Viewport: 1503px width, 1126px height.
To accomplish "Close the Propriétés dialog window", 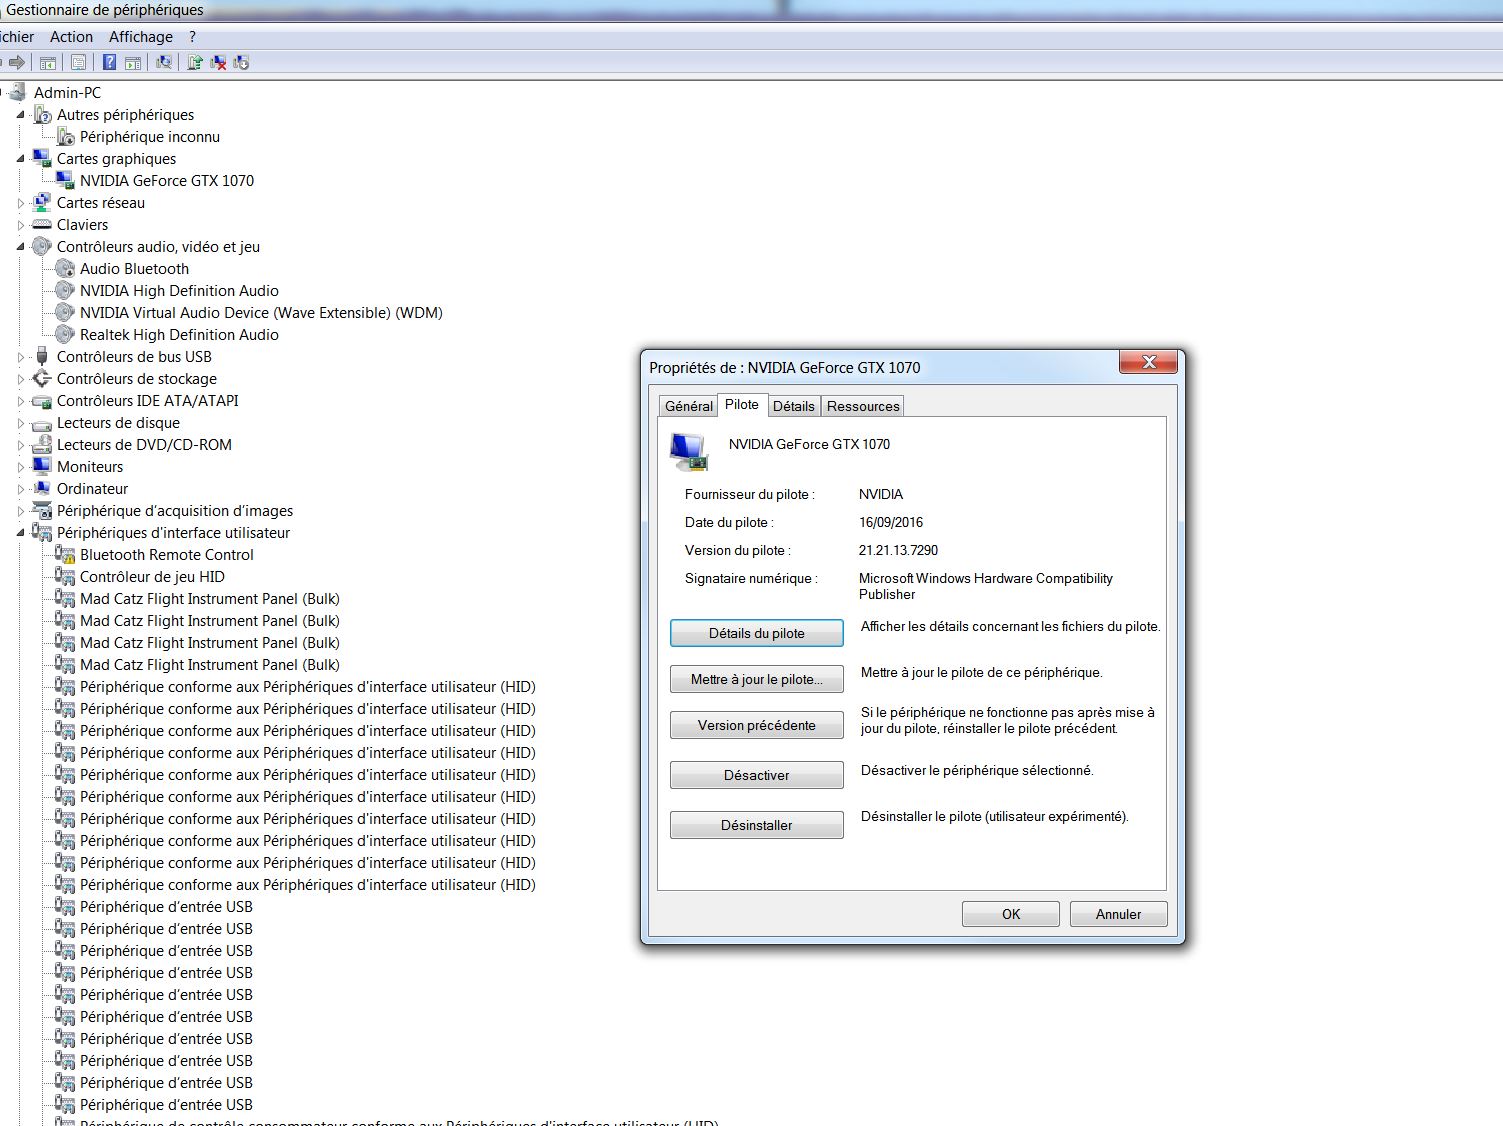I will 1148,362.
